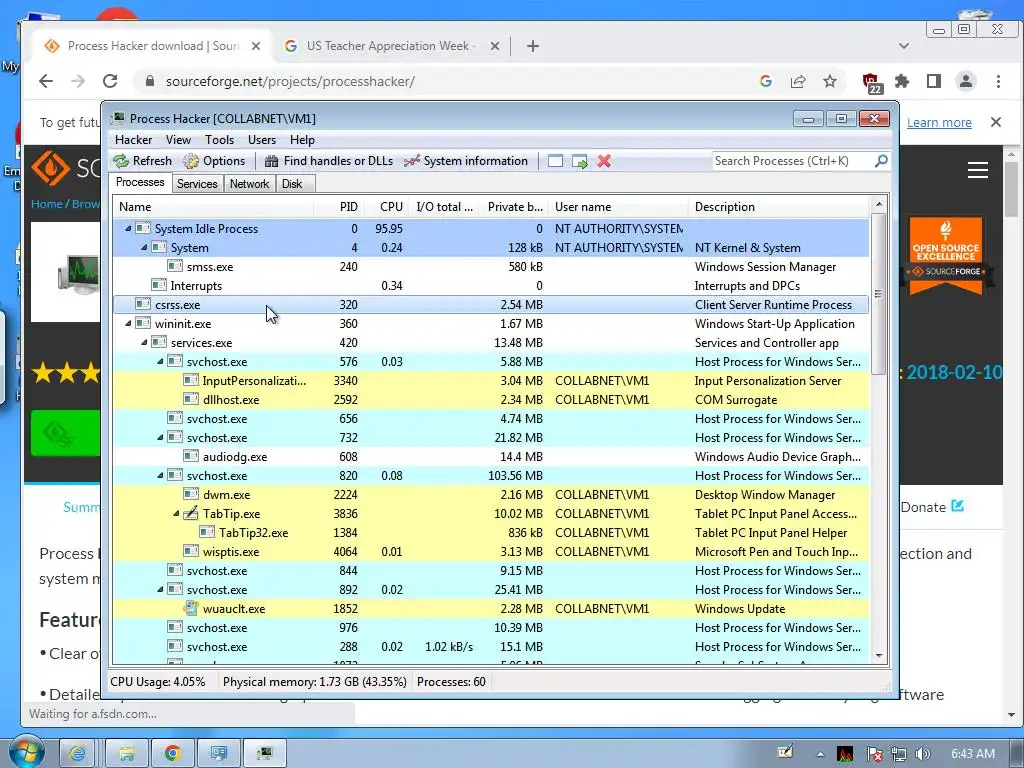Click process list scroll down arrow

pyautogui.click(x=878, y=655)
